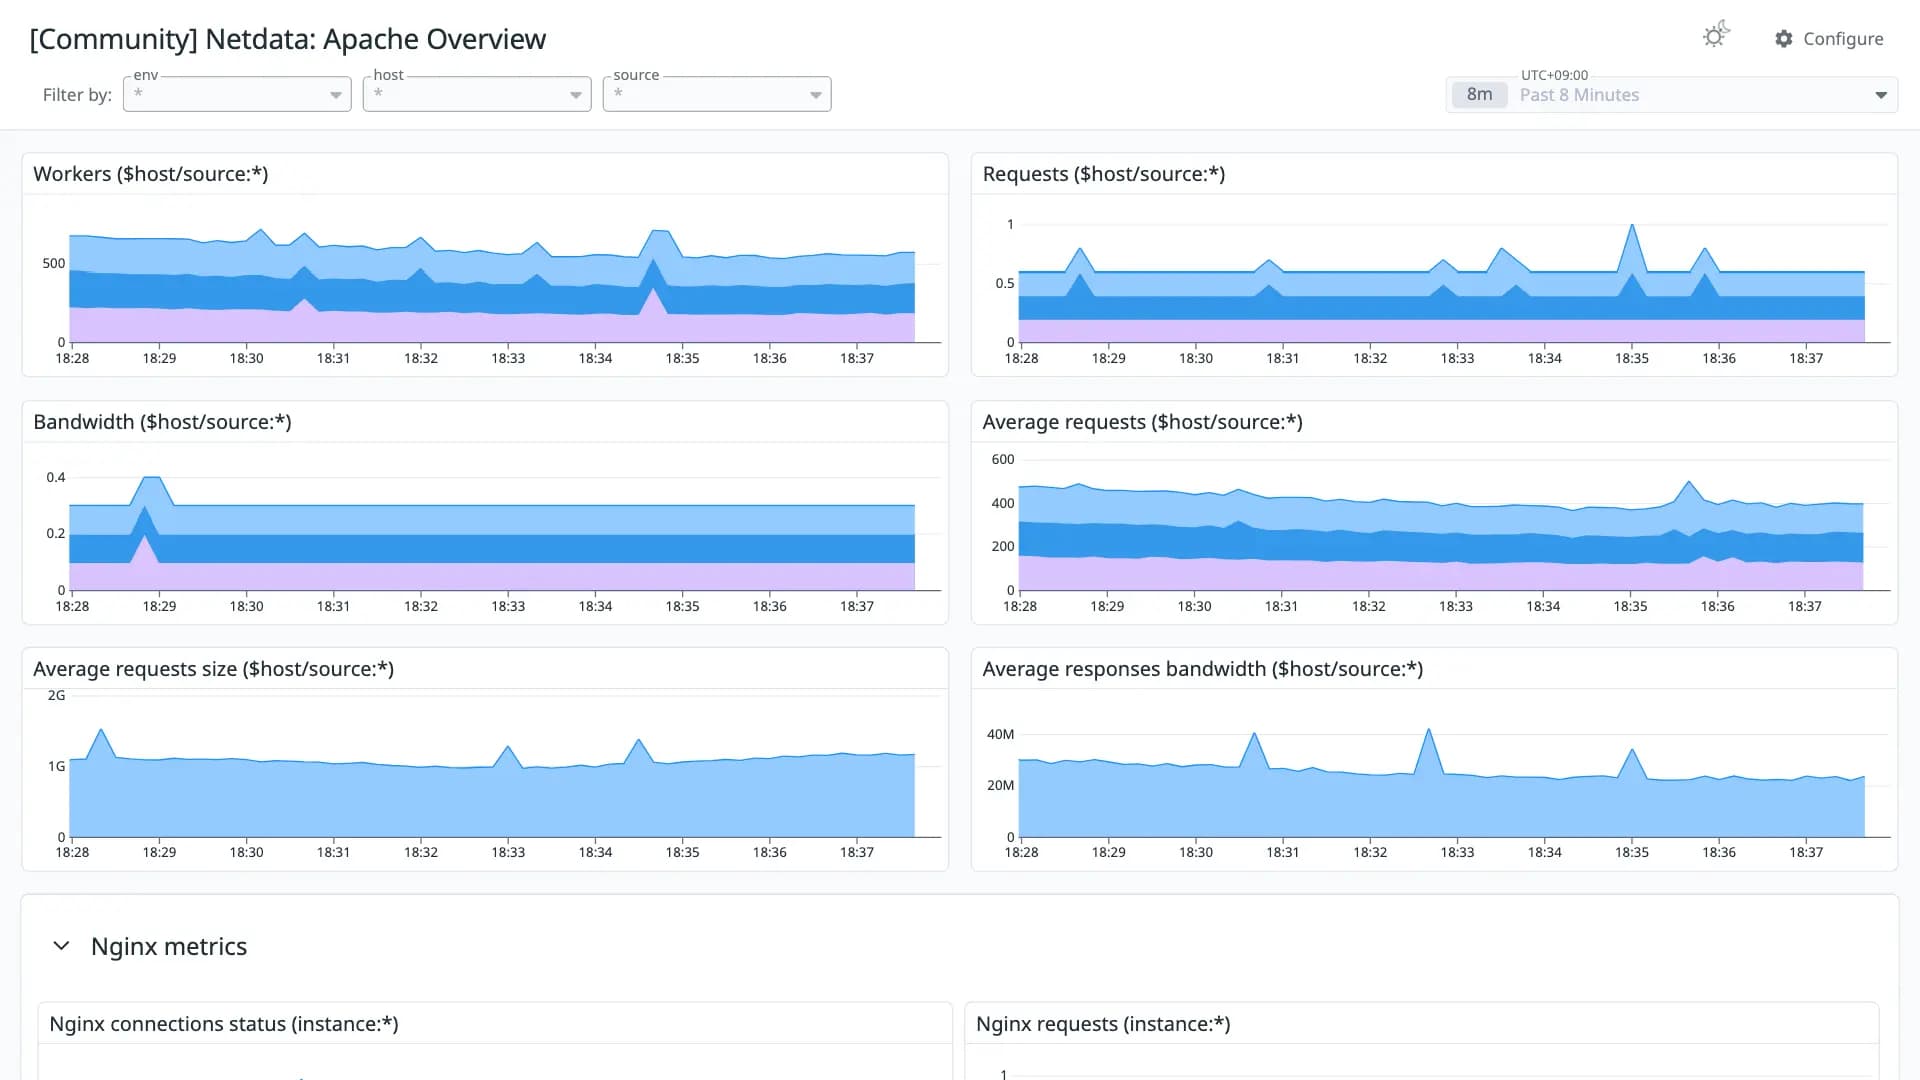Click the Nginx connections status widget title

(224, 1024)
